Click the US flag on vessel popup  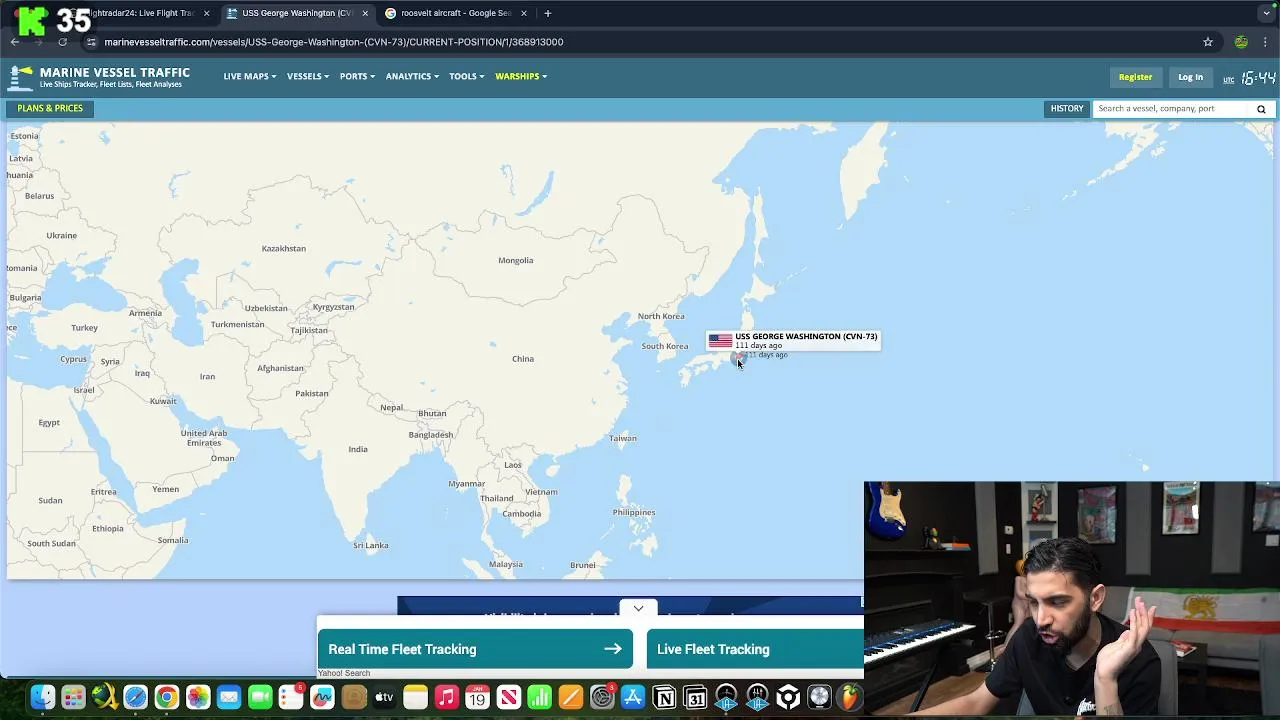[720, 341]
